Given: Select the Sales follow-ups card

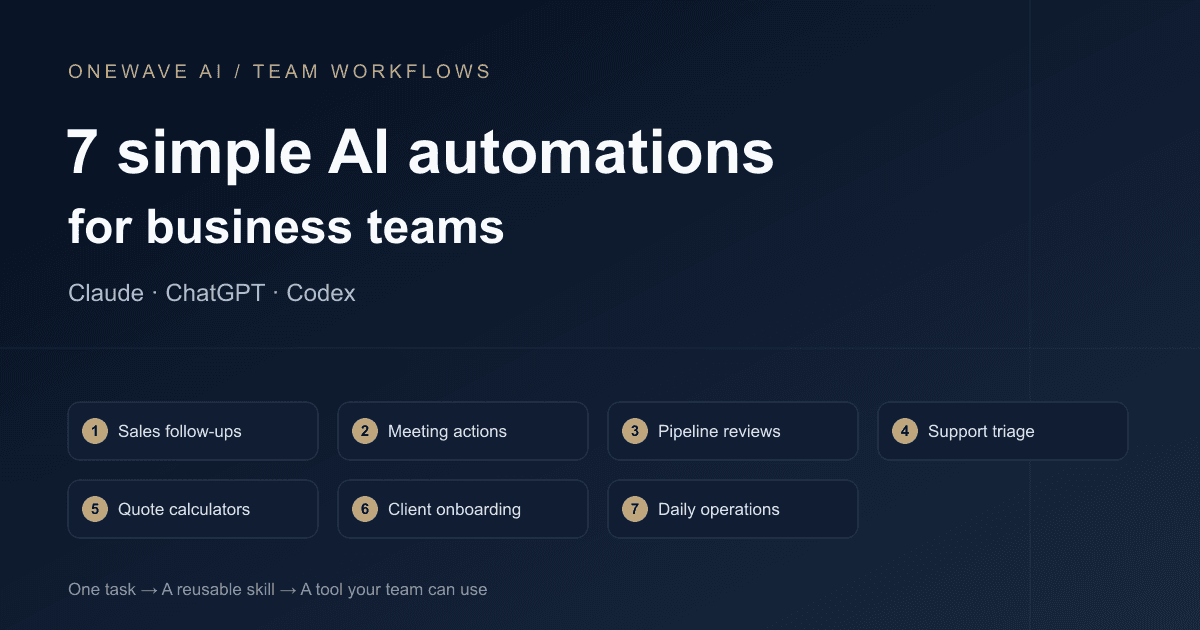Looking at the screenshot, I should click(193, 431).
